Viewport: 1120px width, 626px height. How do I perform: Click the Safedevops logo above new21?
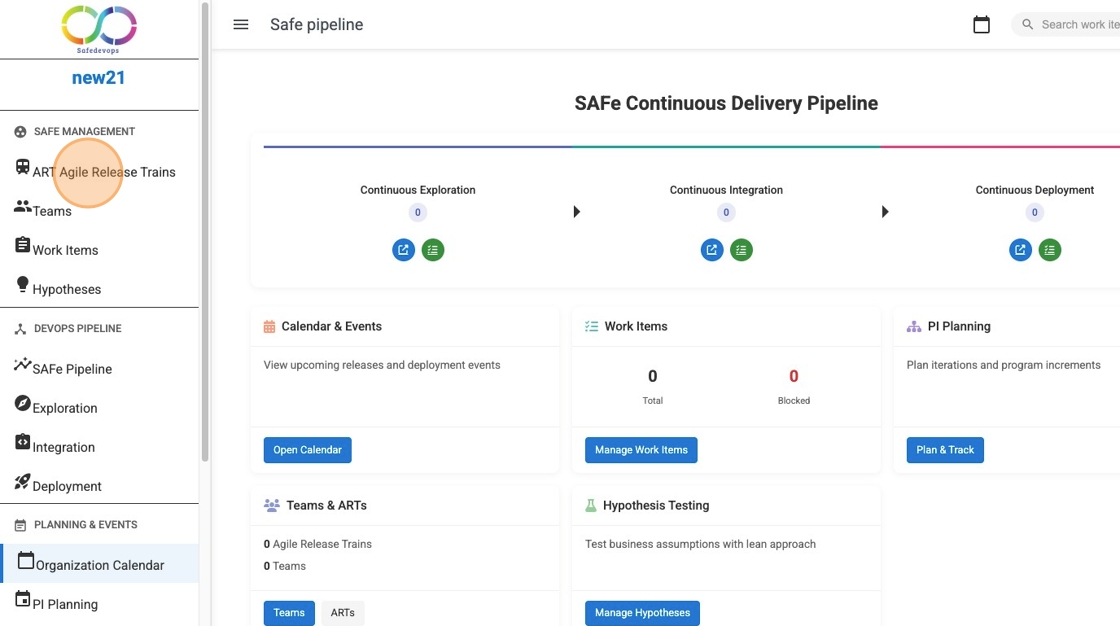tap(97, 27)
